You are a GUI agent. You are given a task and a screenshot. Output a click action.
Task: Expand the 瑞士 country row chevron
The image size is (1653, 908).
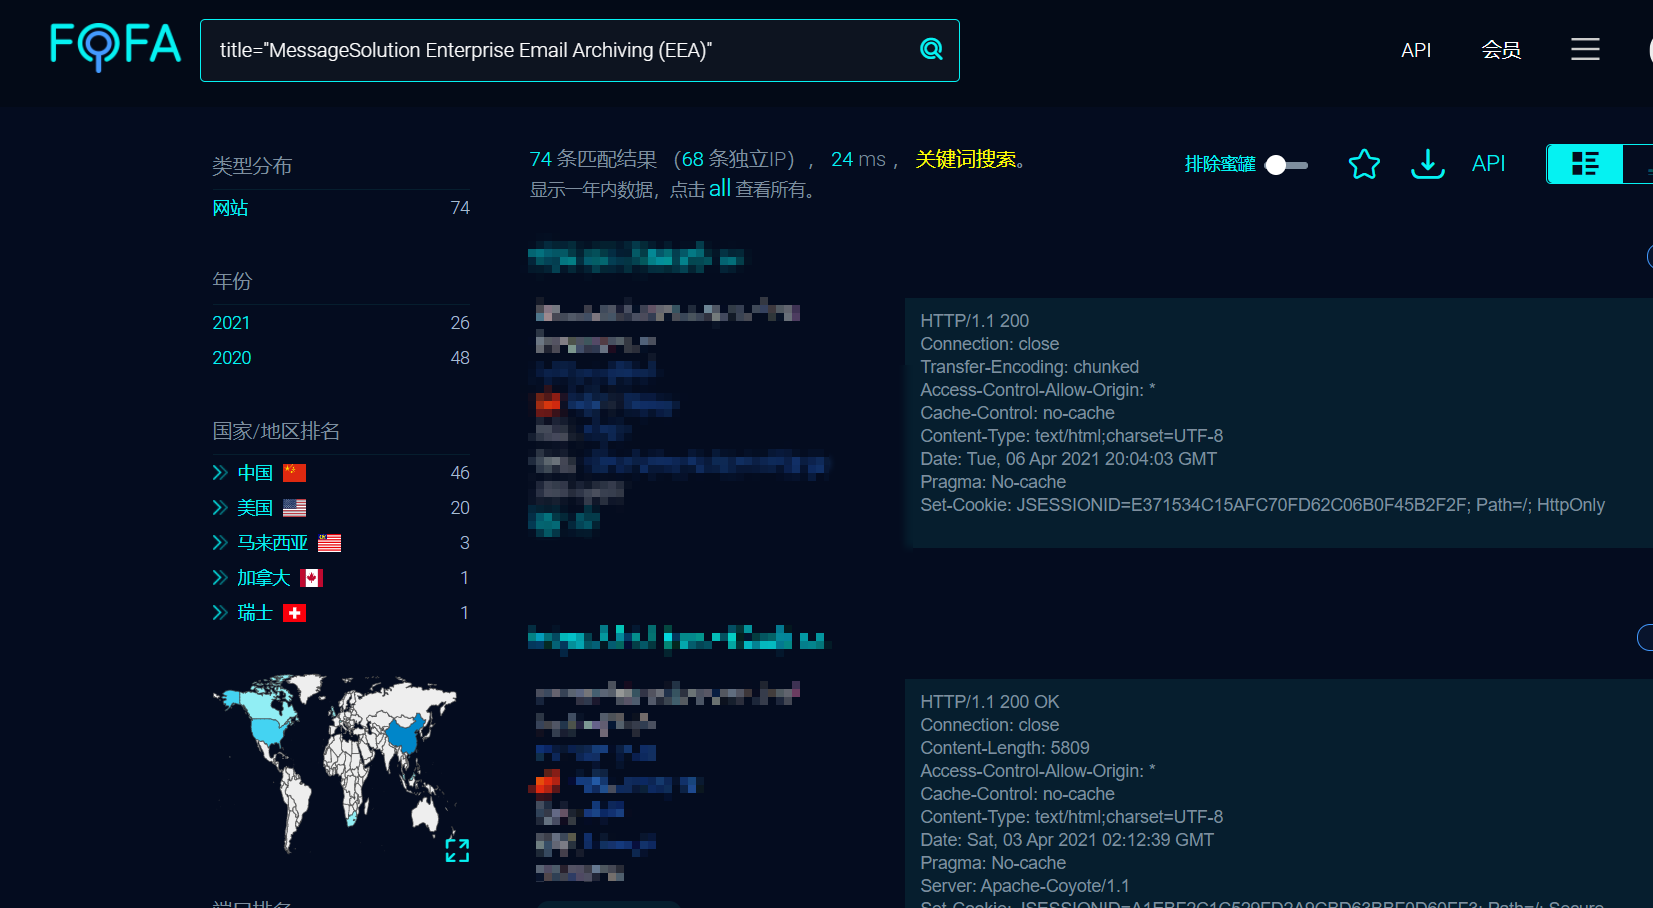pos(220,613)
